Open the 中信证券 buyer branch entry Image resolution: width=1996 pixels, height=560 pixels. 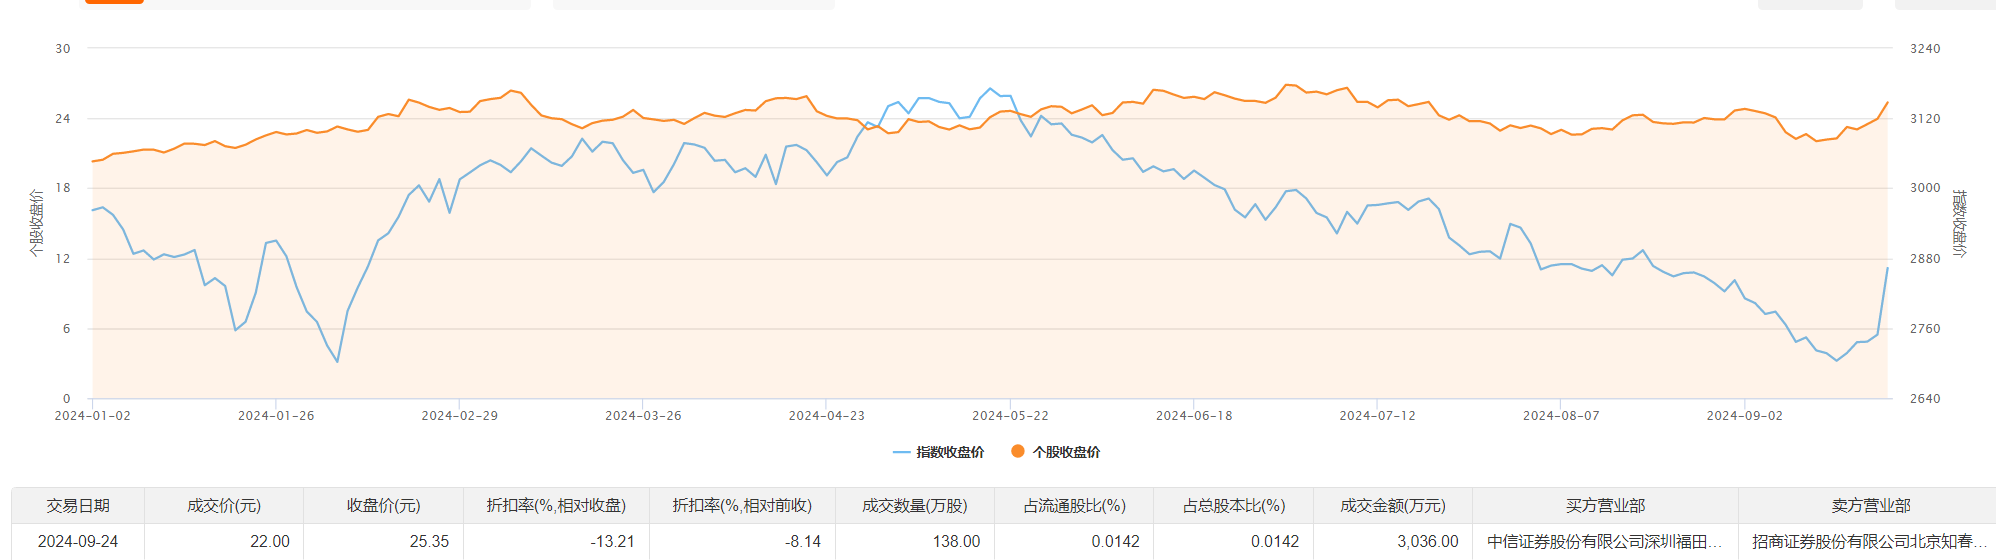point(1604,541)
